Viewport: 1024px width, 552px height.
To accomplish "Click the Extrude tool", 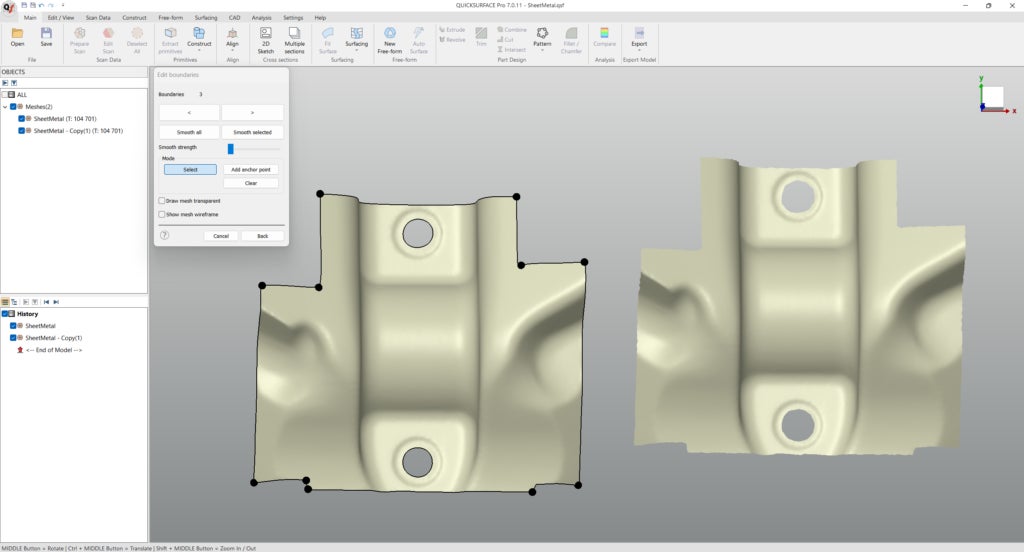I will coord(453,30).
